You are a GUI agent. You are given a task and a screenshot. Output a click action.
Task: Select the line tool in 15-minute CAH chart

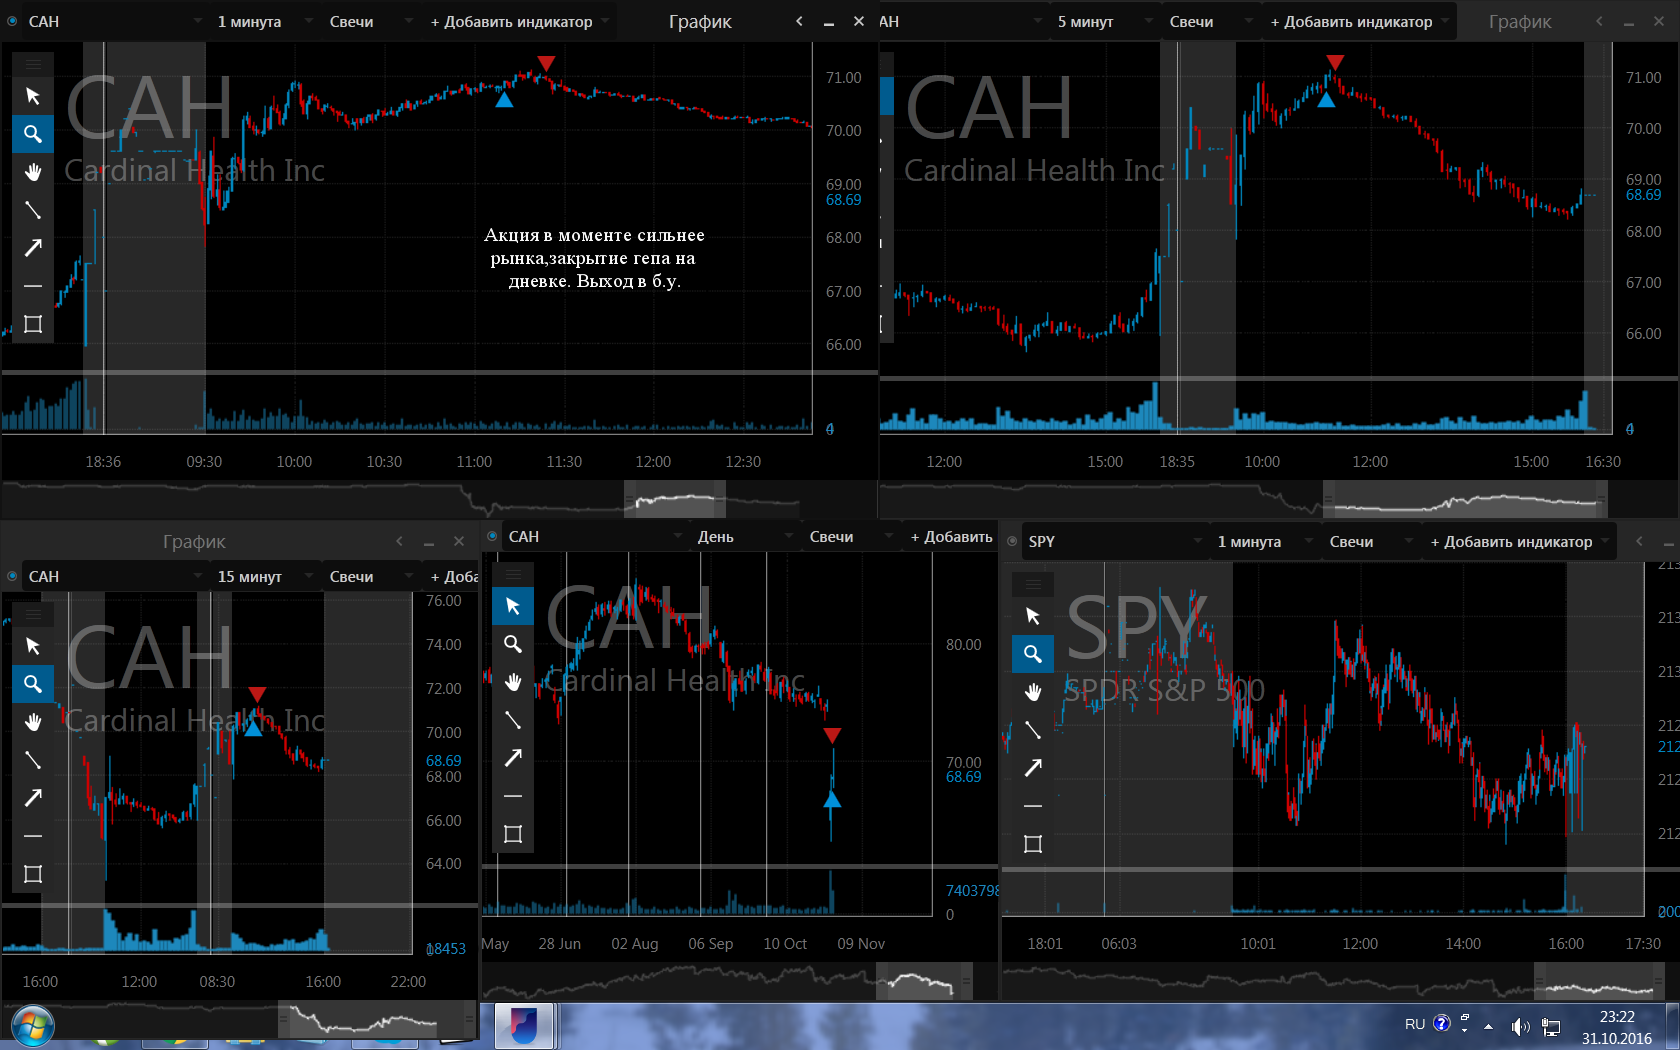[33, 760]
